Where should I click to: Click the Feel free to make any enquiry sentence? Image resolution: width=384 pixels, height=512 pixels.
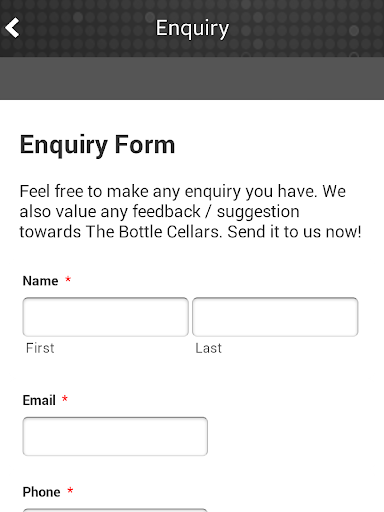click(x=168, y=191)
